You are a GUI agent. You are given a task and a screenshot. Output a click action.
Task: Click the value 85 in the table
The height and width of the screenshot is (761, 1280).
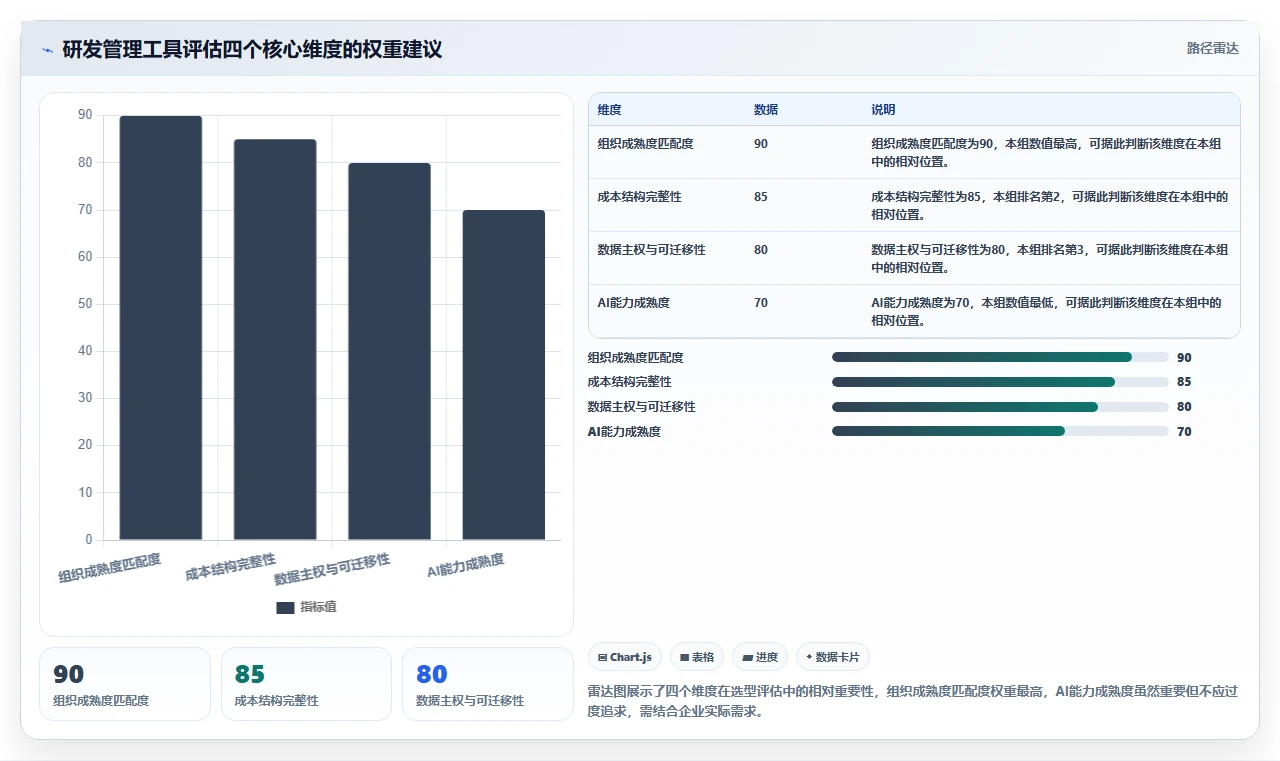click(x=761, y=197)
